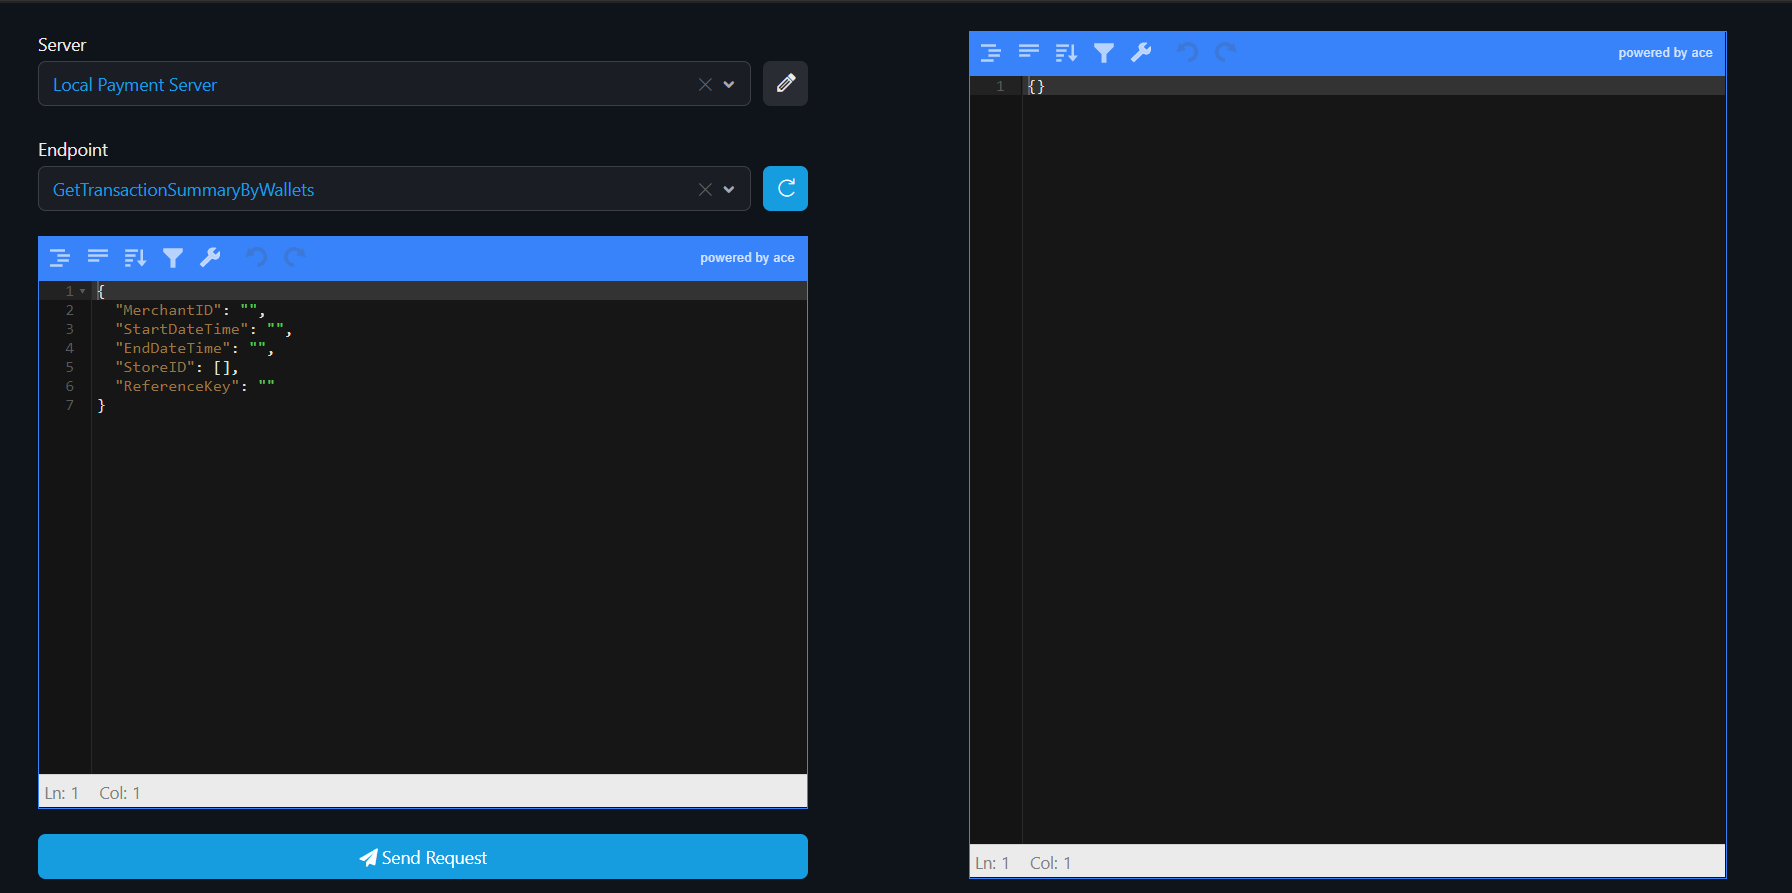
Task: Undo last change in response editor
Action: tap(1188, 53)
